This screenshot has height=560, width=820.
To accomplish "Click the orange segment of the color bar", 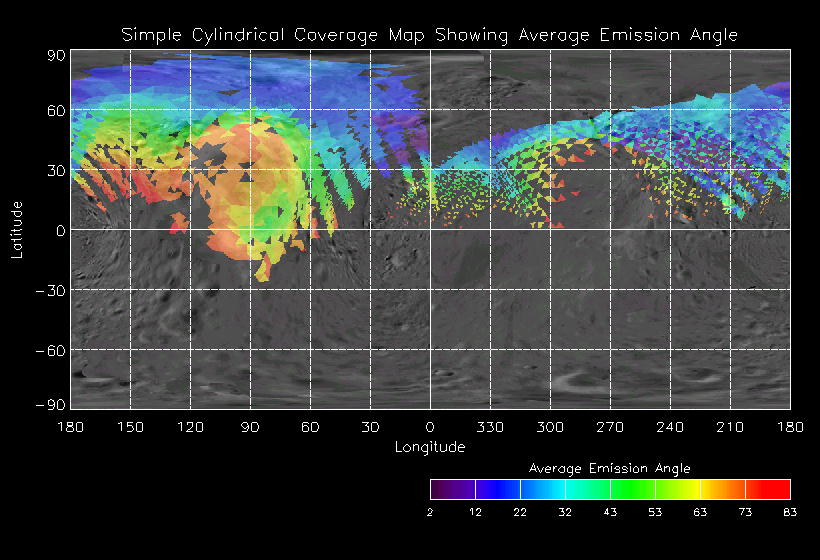I will [x=723, y=489].
